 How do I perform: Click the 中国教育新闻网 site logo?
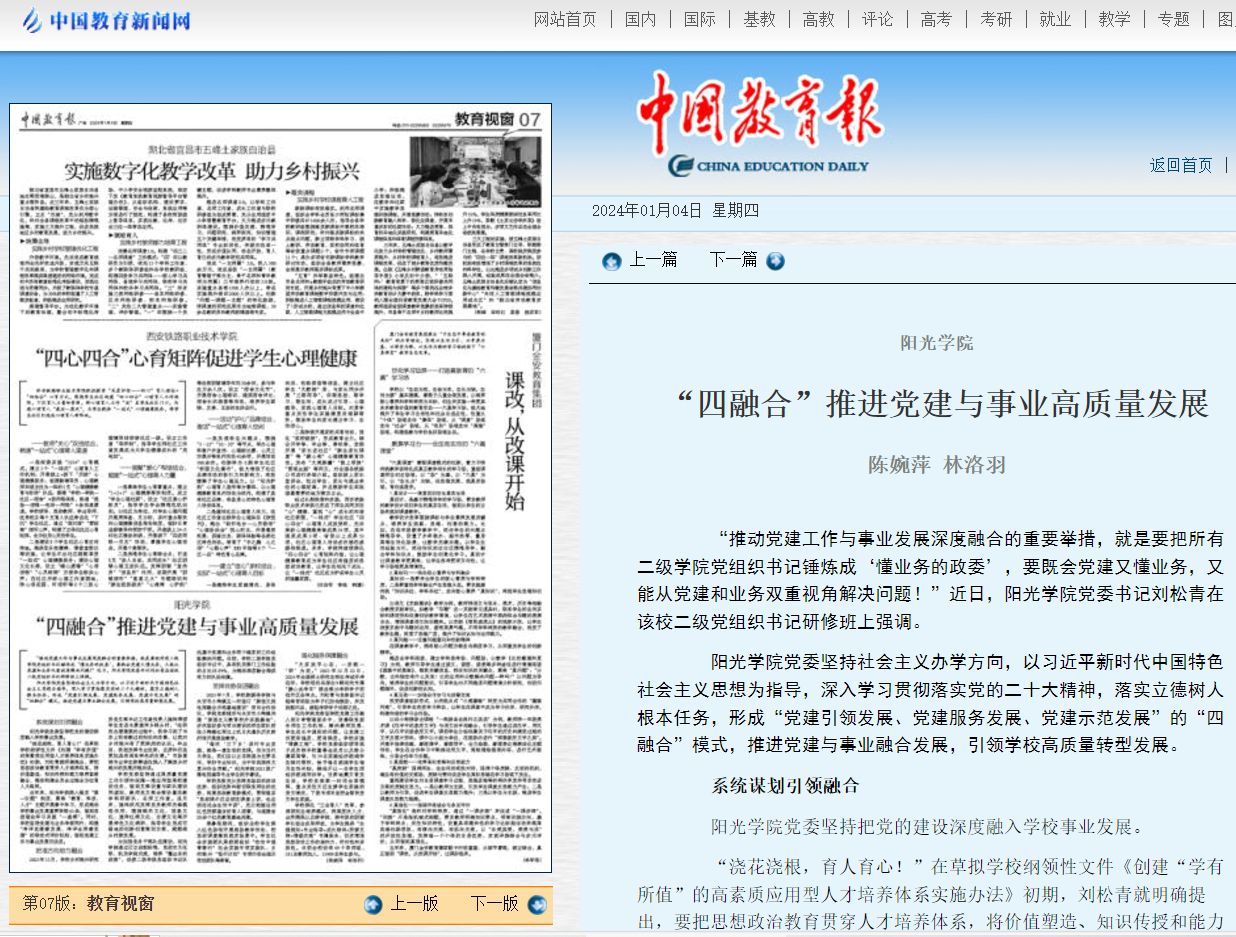pyautogui.click(x=105, y=20)
